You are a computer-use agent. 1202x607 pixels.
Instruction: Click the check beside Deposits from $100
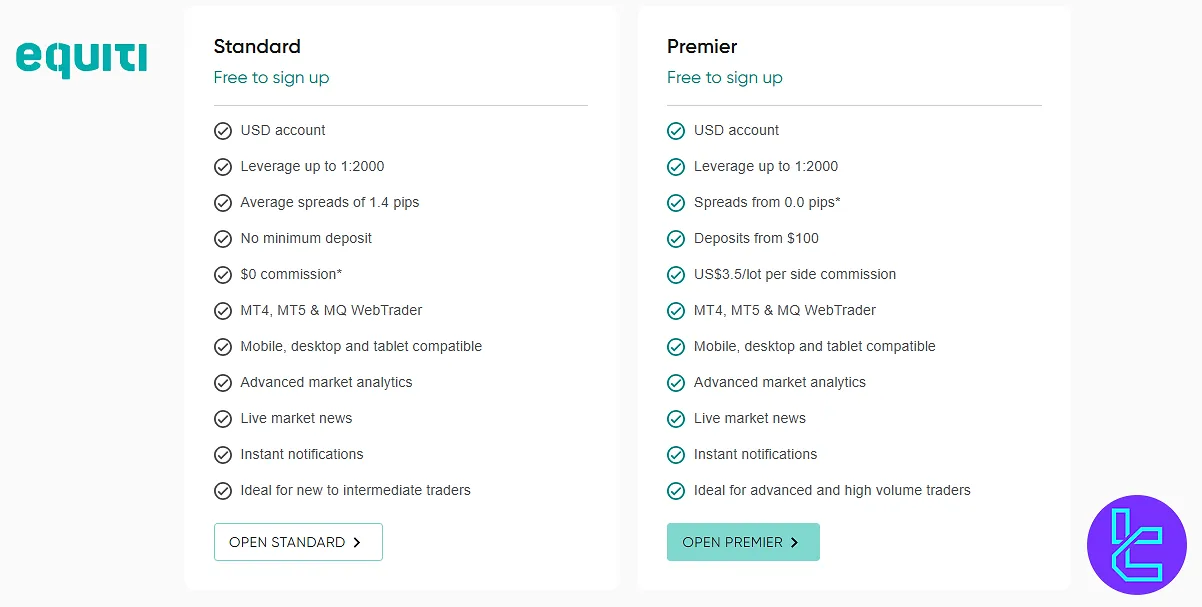coord(676,238)
